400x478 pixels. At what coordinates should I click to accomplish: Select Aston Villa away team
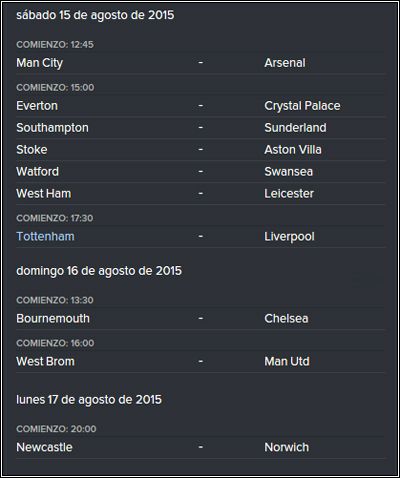293,150
